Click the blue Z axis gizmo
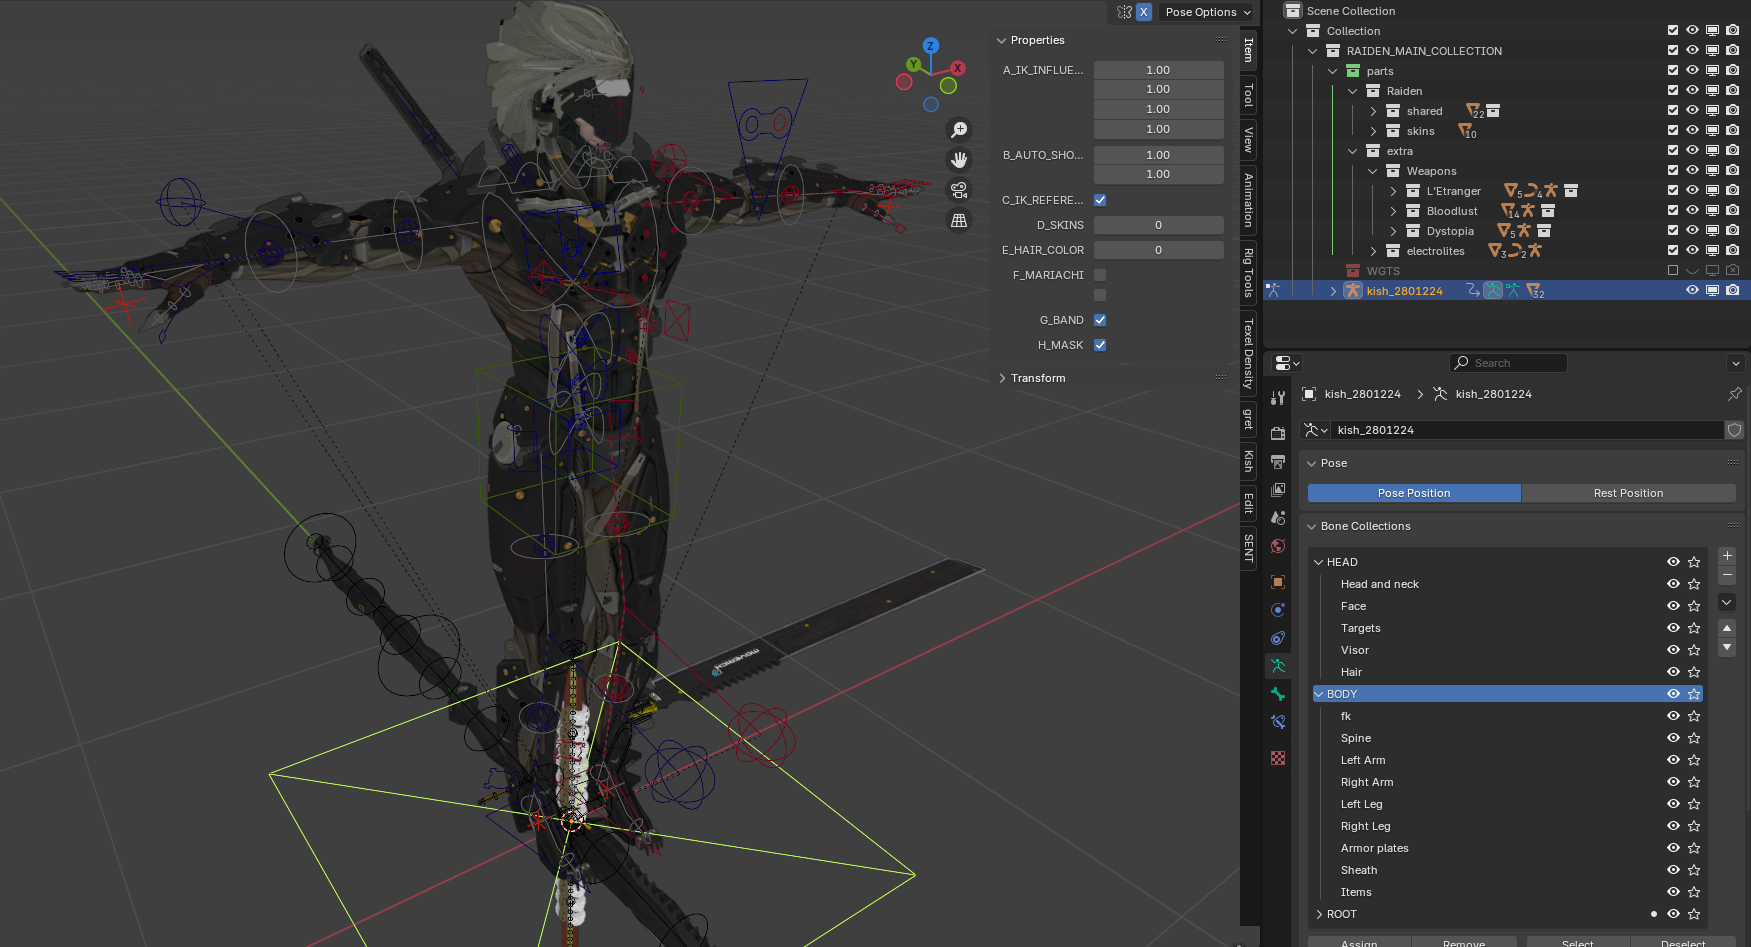 931,46
